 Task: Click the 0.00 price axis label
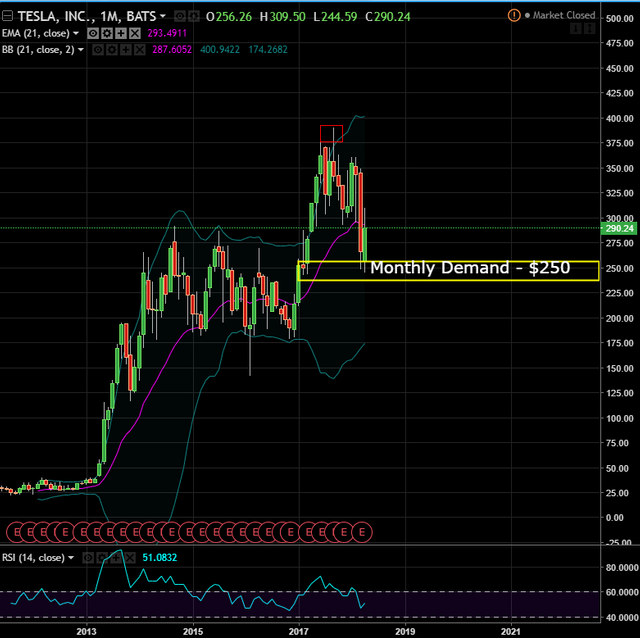click(615, 518)
